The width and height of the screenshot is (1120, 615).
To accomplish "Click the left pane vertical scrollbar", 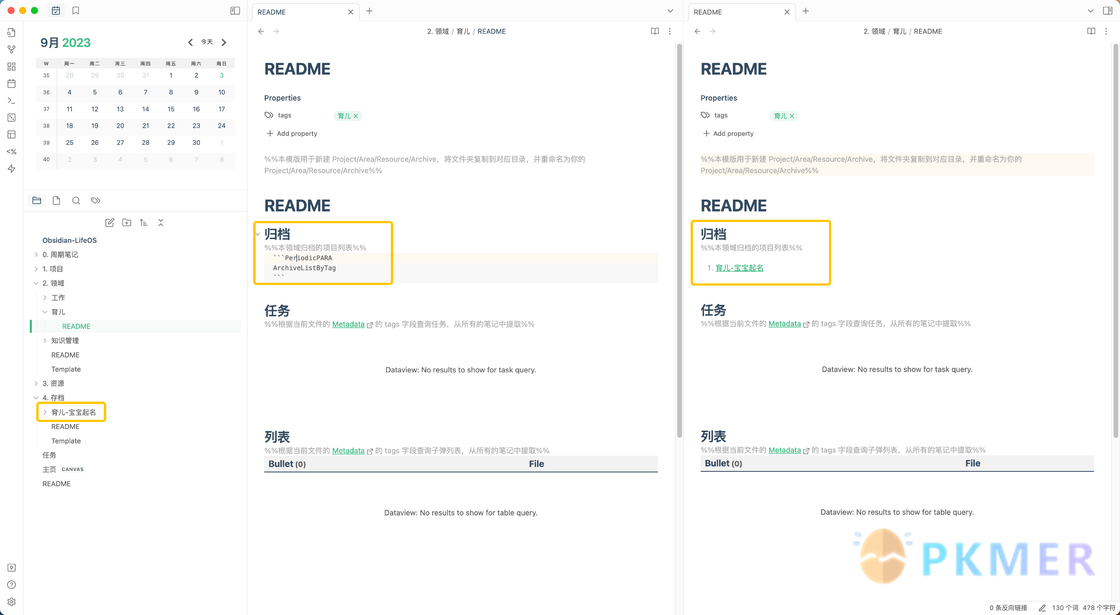I will pos(679,241).
